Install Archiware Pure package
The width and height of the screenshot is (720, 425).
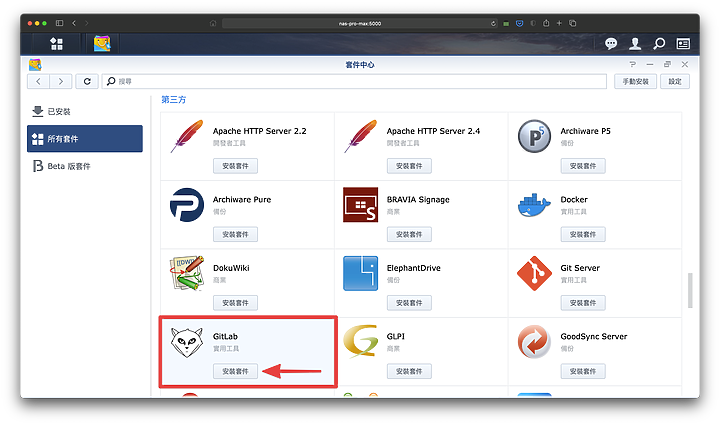click(x=235, y=234)
